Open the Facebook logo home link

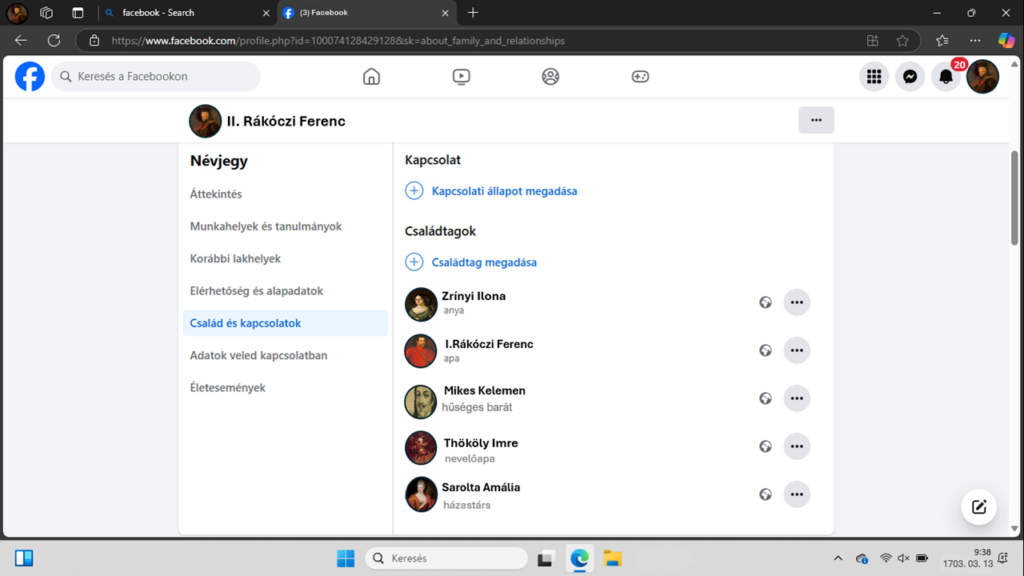coord(30,76)
